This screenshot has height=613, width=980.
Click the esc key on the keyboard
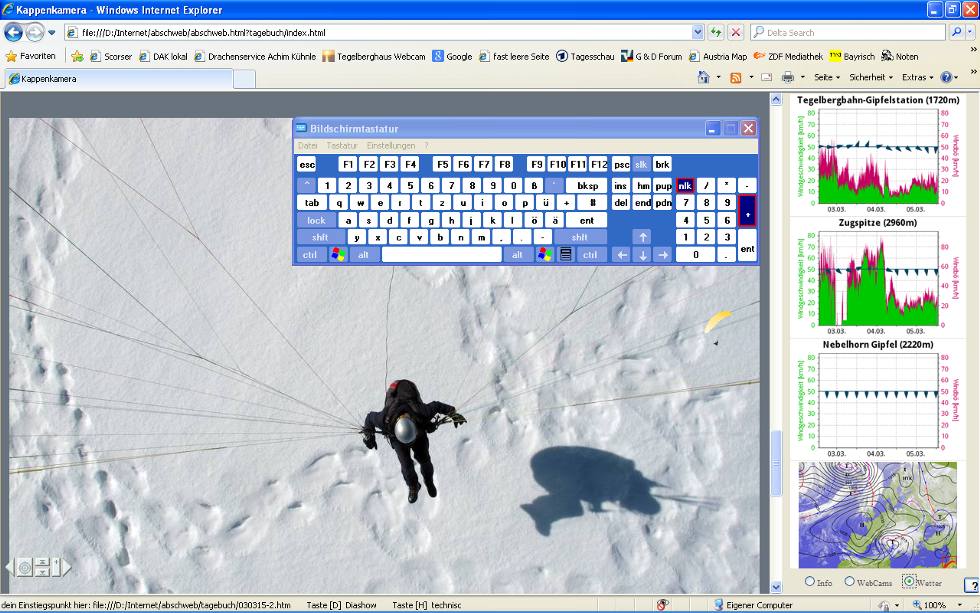(307, 164)
